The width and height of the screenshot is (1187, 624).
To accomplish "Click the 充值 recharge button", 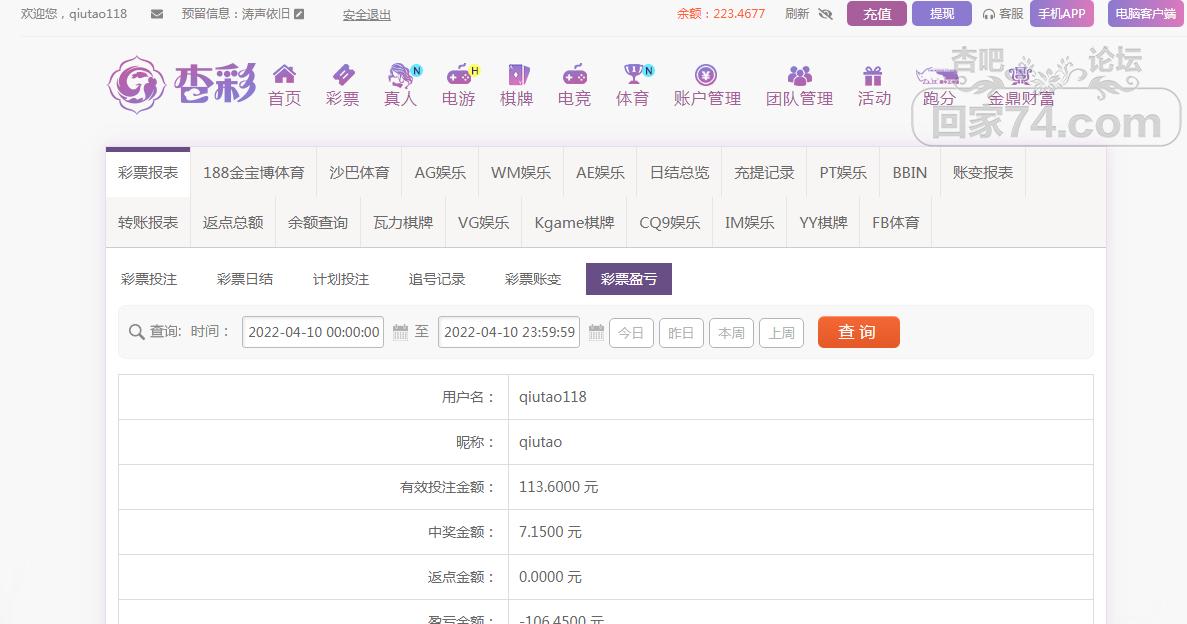I will pos(877,14).
